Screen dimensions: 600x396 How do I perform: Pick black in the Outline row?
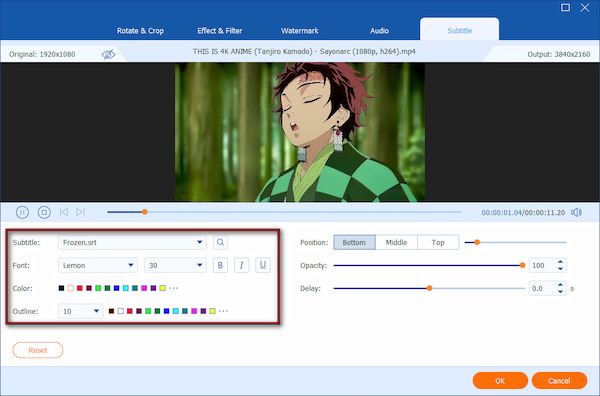click(x=111, y=311)
